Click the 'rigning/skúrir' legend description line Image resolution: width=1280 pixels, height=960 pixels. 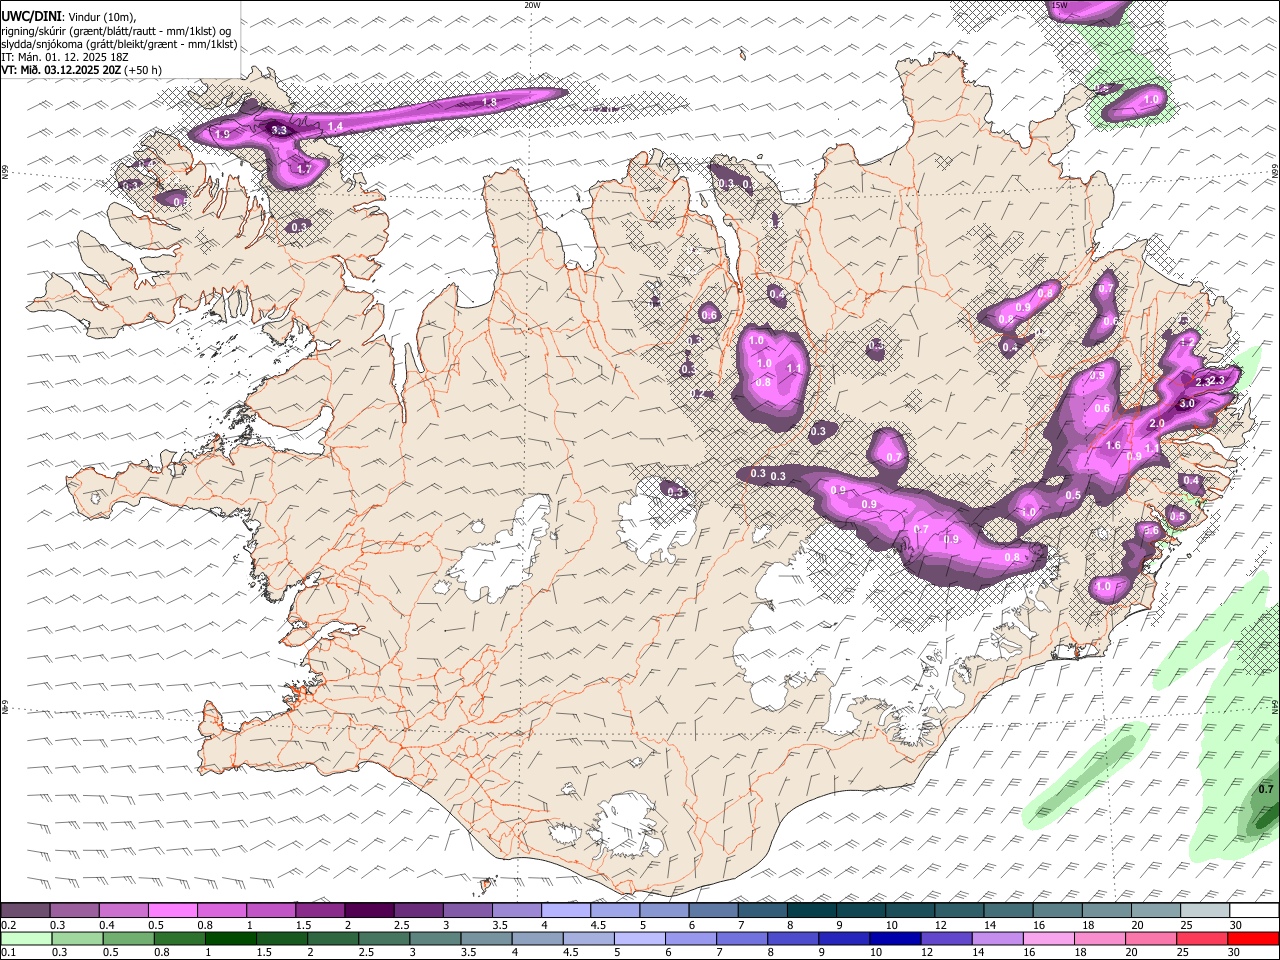pos(116,31)
